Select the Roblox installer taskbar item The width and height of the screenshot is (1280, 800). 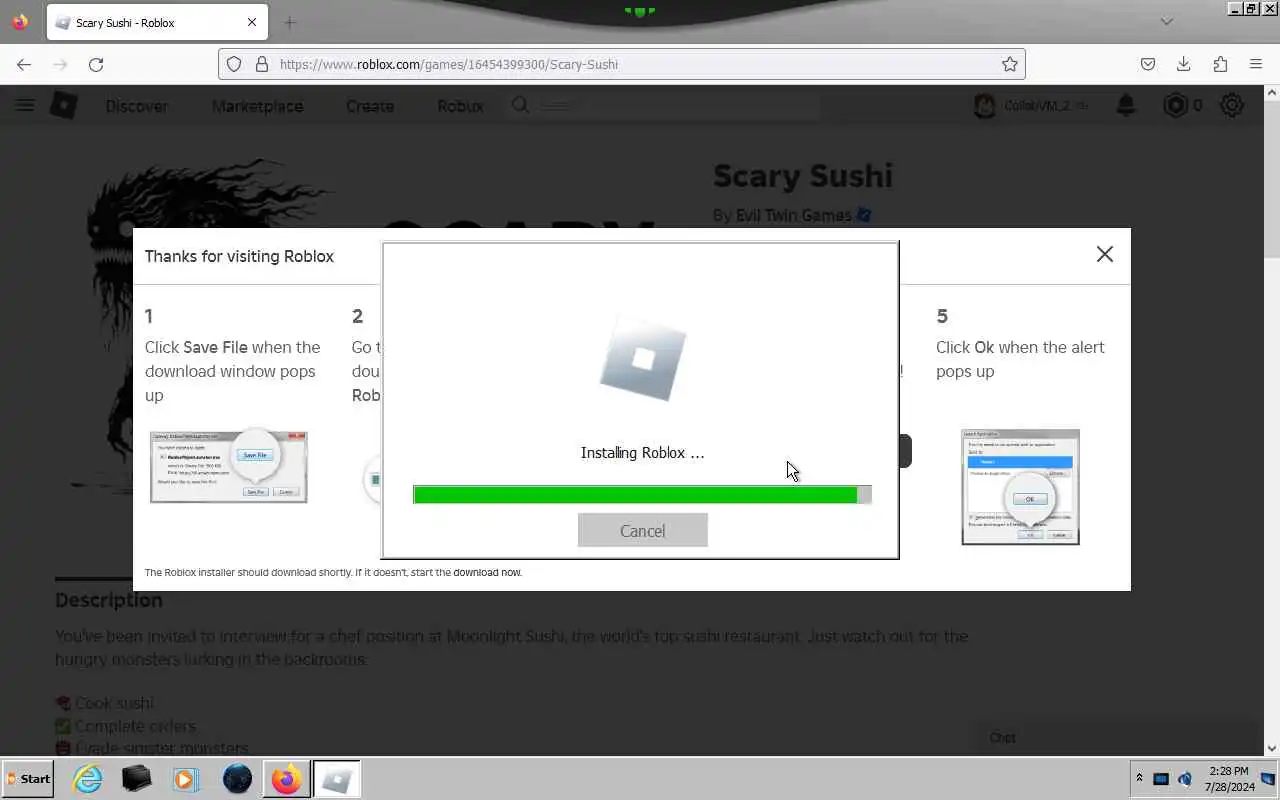[337, 779]
